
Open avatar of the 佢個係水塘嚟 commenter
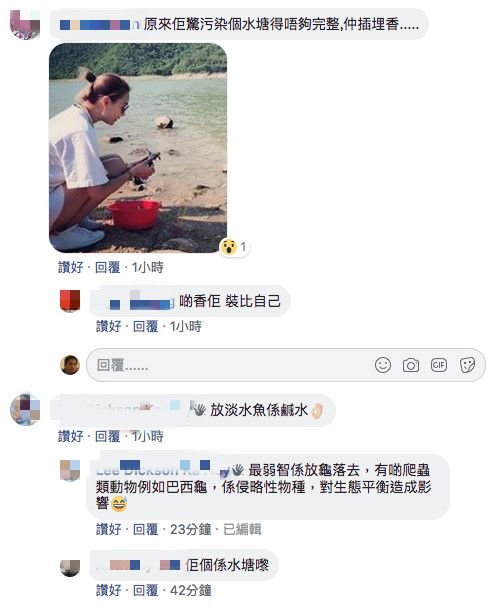[70, 568]
